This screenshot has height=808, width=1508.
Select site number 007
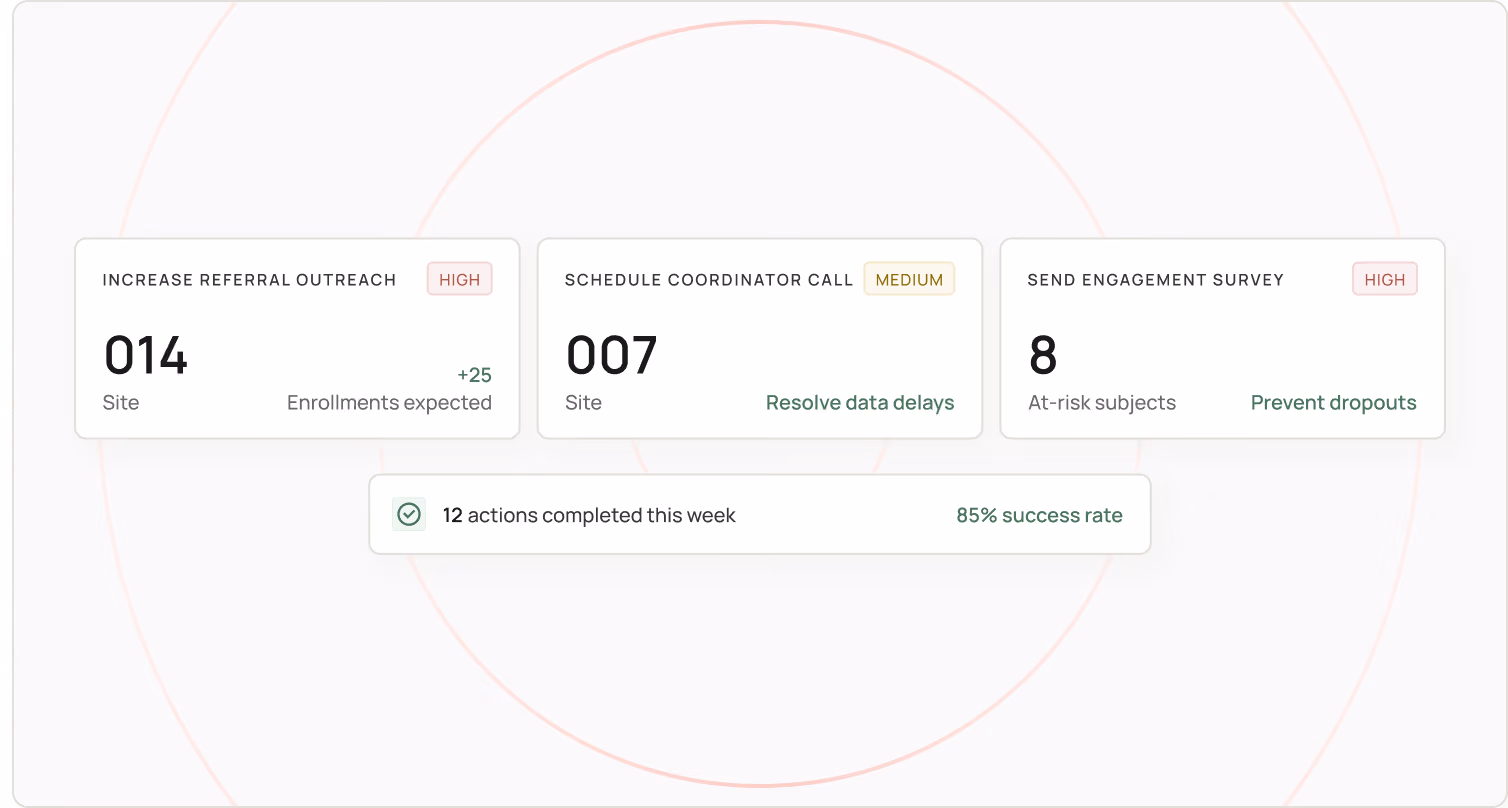(612, 356)
